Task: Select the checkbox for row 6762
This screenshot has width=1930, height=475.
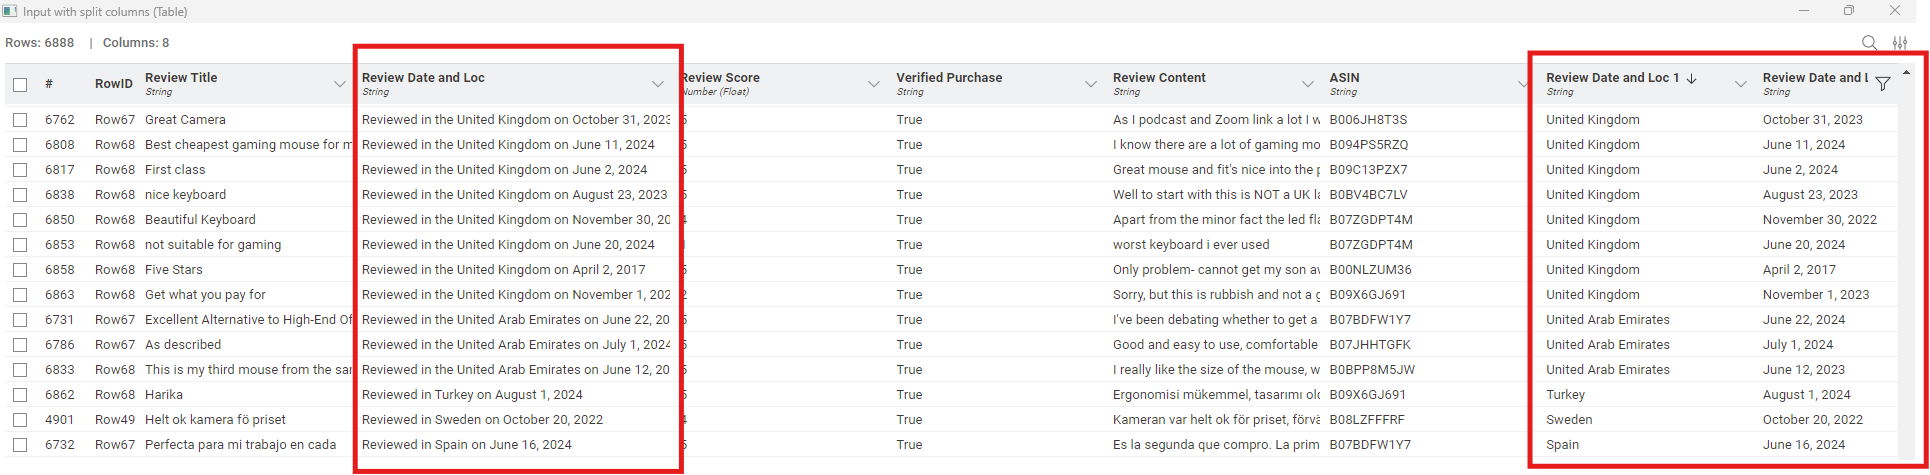Action: coord(20,120)
